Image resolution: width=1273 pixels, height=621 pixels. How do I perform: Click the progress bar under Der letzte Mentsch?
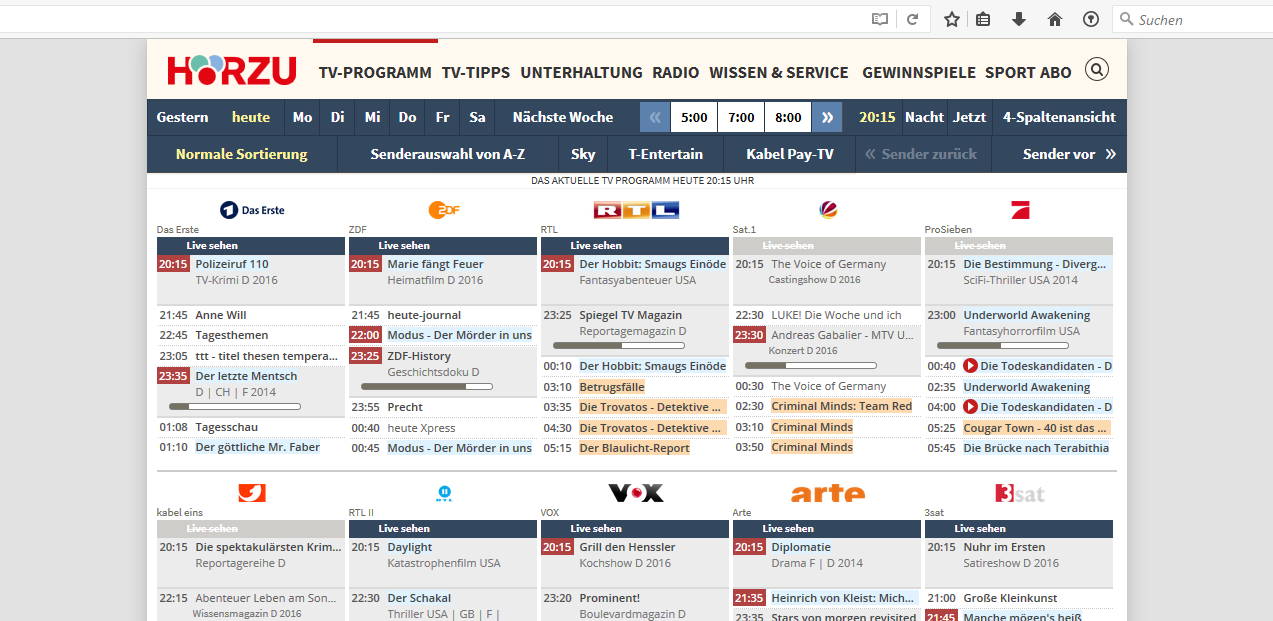click(x=235, y=407)
